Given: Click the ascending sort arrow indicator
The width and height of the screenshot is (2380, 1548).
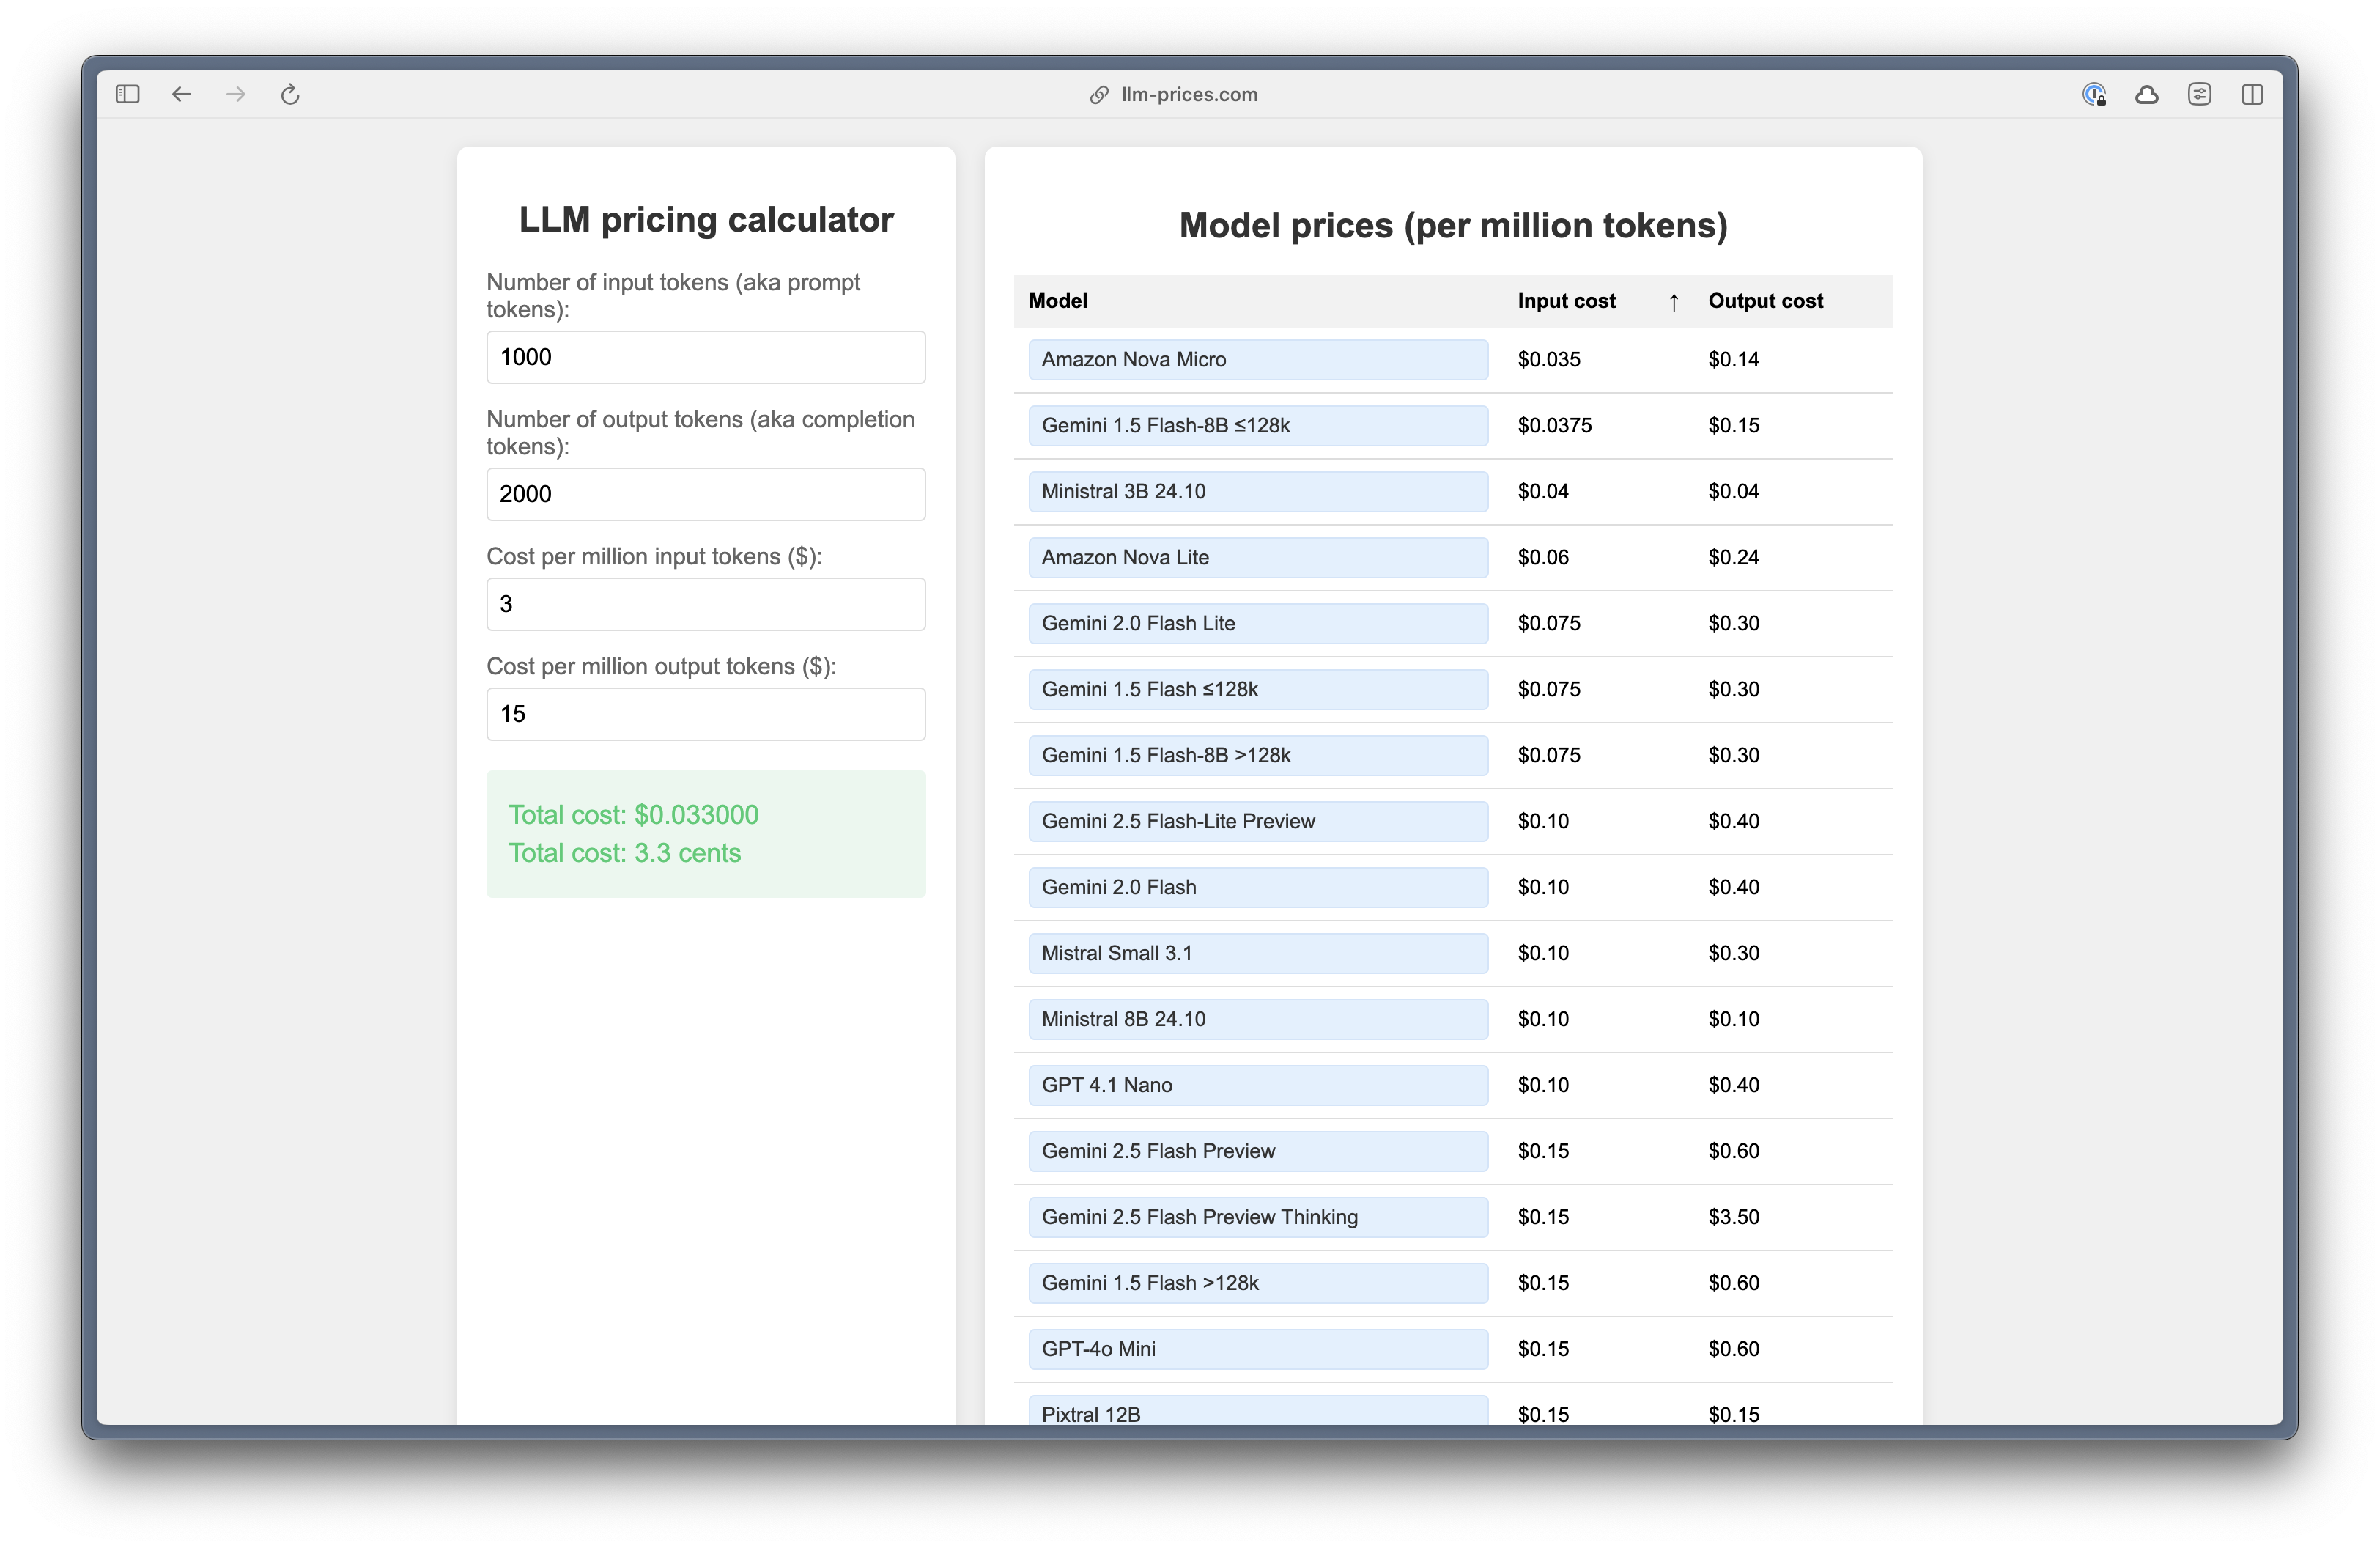Looking at the screenshot, I should click(x=1674, y=302).
